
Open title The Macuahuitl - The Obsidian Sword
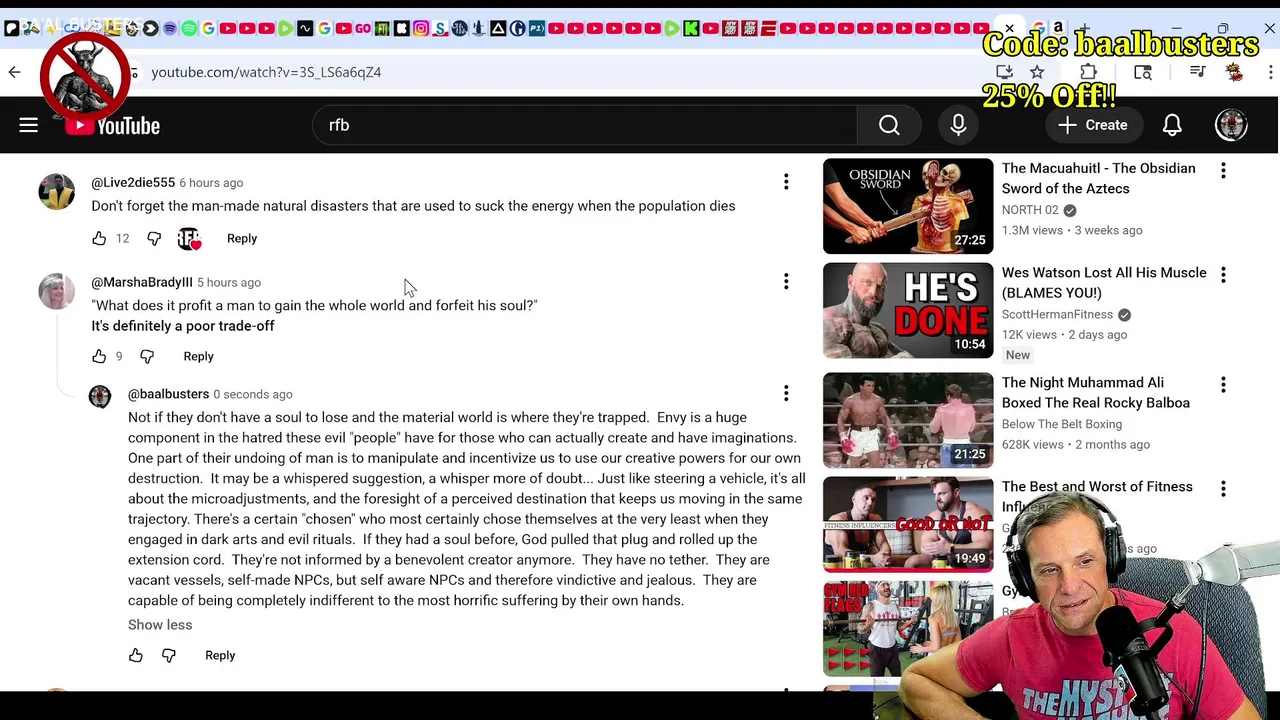pyautogui.click(x=1098, y=178)
